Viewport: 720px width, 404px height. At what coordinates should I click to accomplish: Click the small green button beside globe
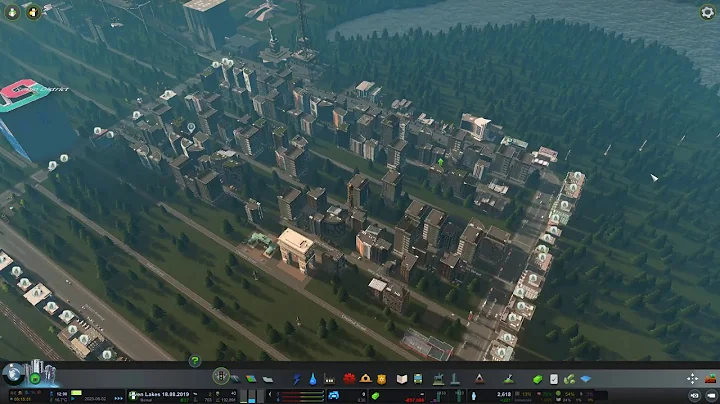coord(35,379)
